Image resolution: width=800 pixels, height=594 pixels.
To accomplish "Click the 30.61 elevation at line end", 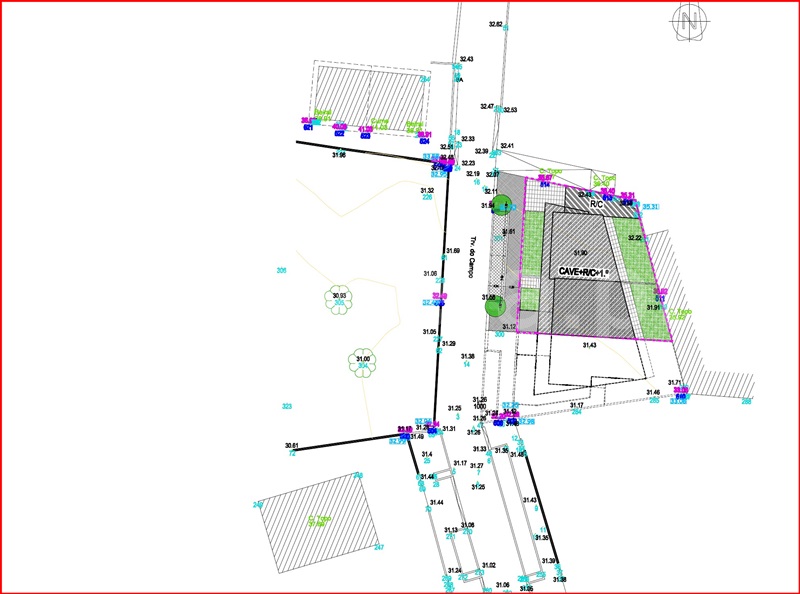I will pyautogui.click(x=292, y=446).
